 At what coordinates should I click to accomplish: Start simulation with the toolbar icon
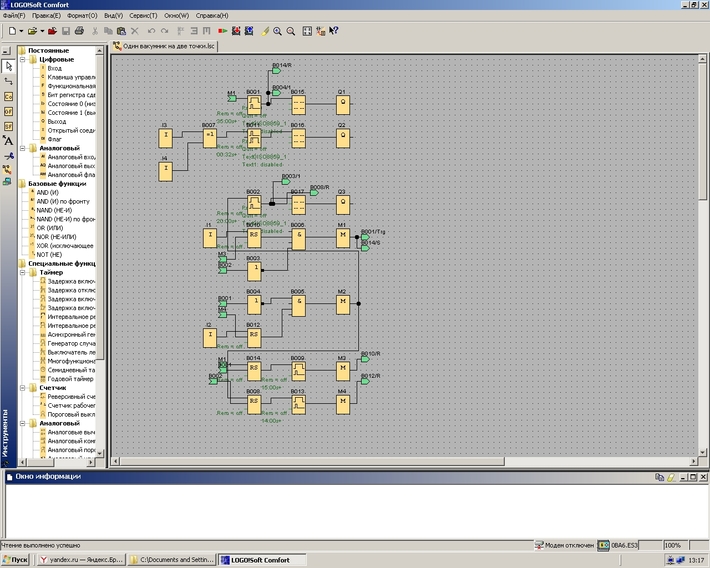click(x=222, y=31)
